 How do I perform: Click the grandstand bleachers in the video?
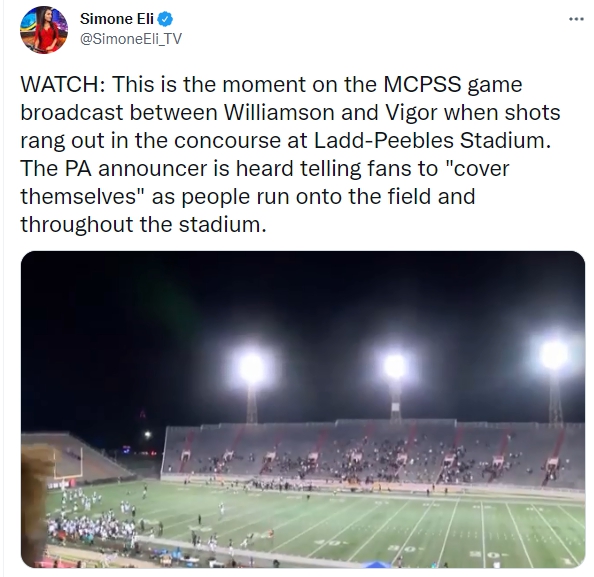[x=373, y=453]
